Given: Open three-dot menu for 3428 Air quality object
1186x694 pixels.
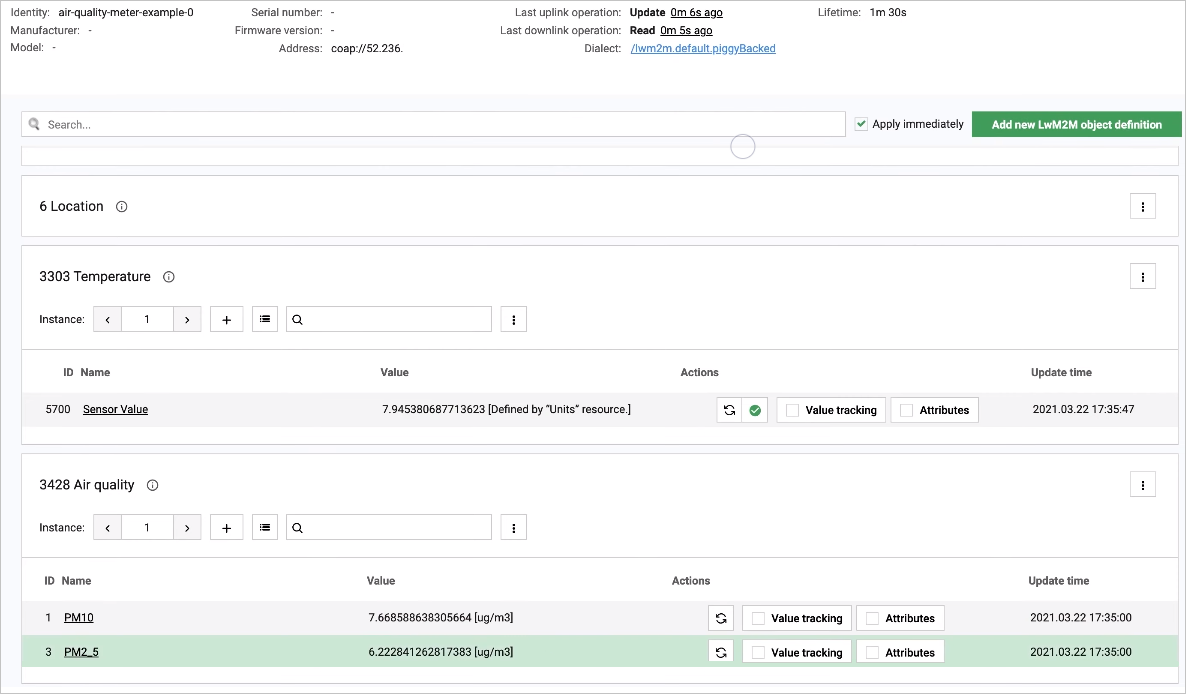Looking at the screenshot, I should click(1143, 485).
